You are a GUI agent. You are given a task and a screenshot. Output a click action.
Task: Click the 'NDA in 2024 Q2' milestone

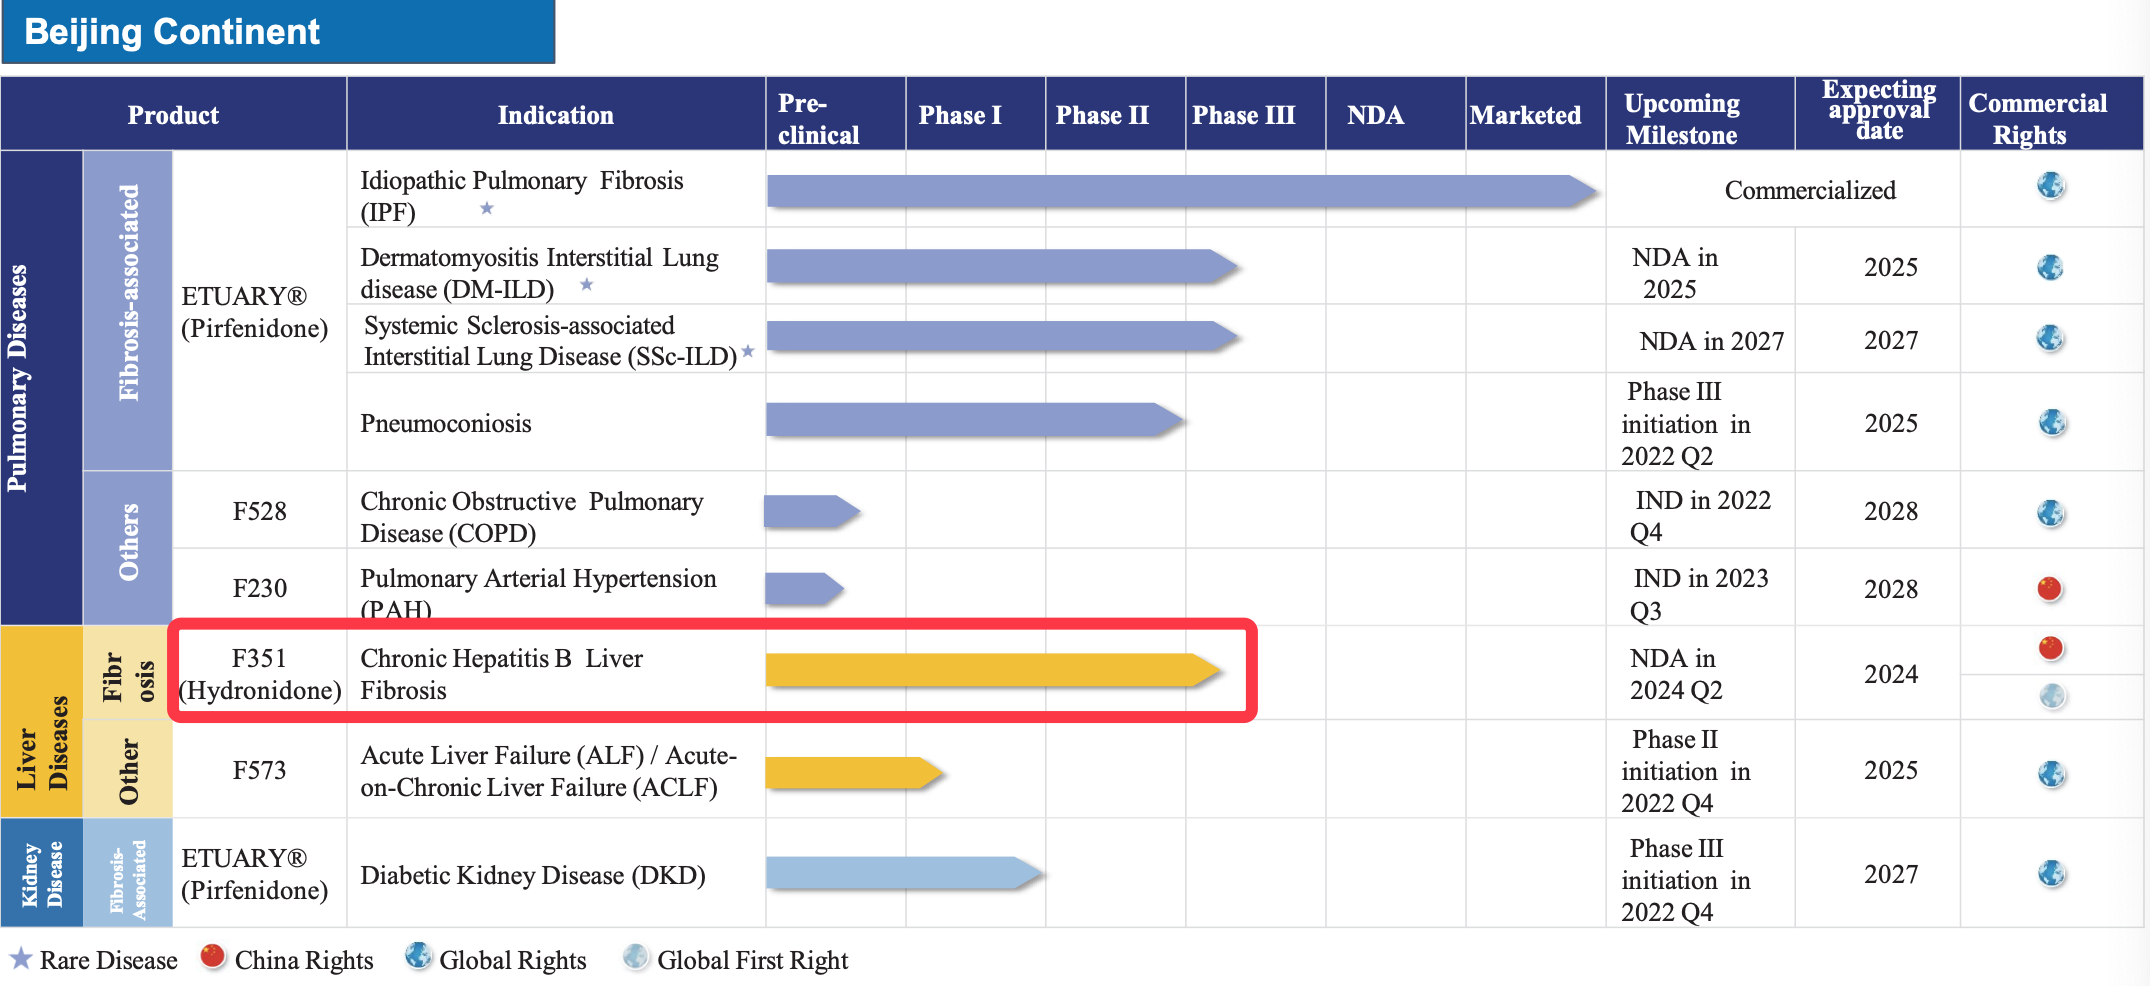point(1677,674)
